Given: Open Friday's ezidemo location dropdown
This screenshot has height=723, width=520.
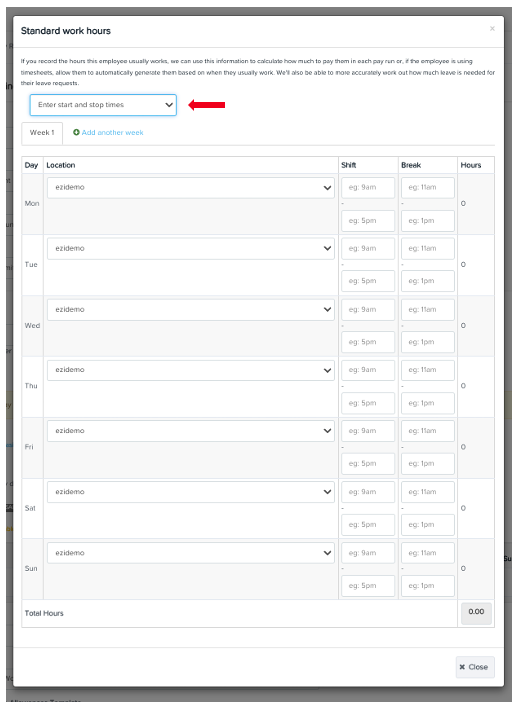Looking at the screenshot, I should click(x=191, y=431).
